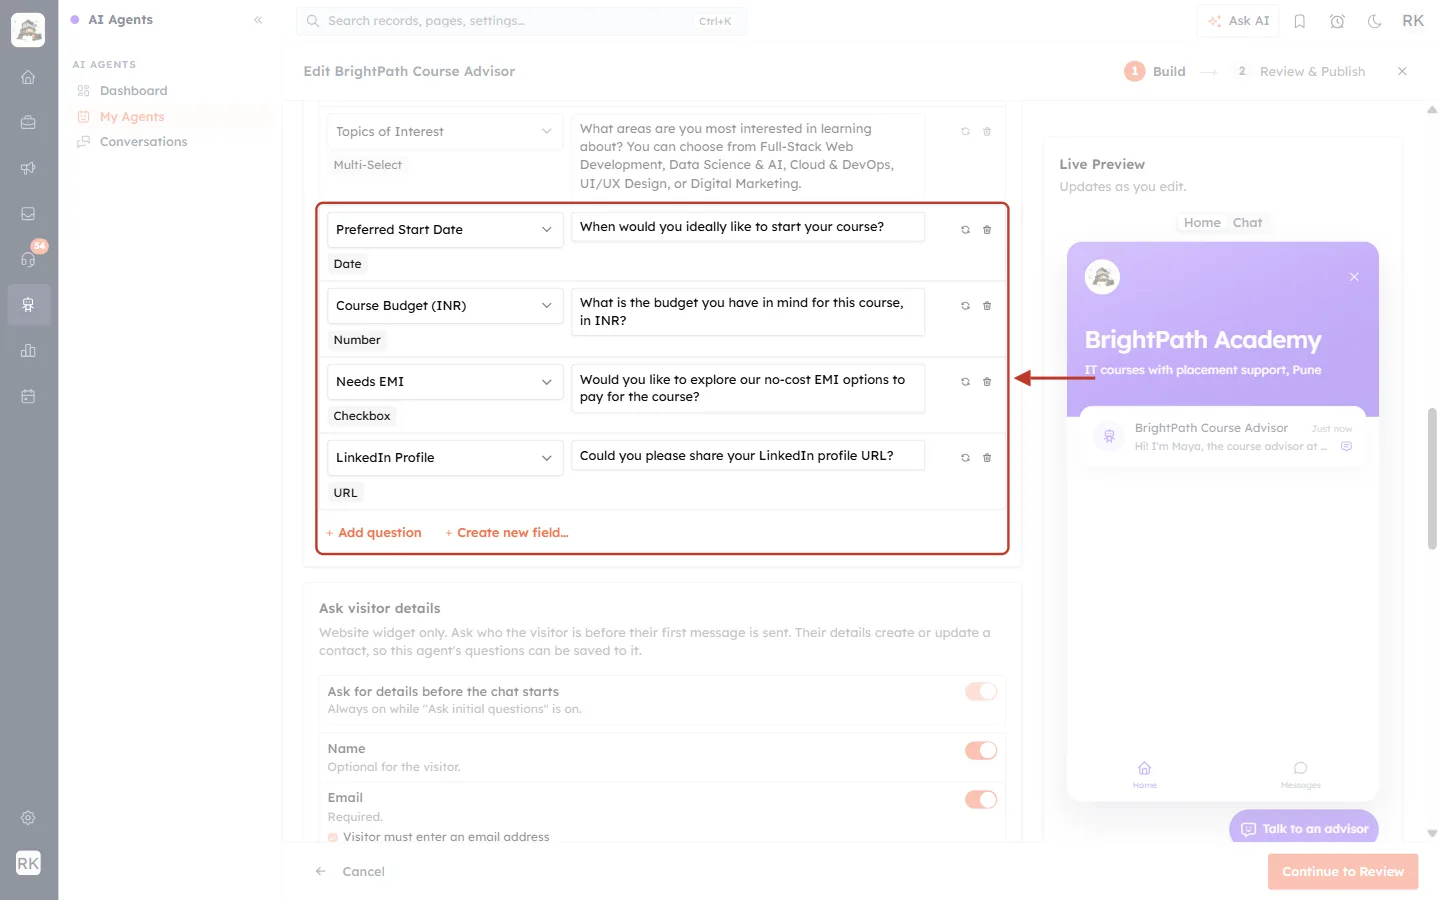Collapse the AI Agents sidebar panel
The height and width of the screenshot is (900, 1440).
(x=258, y=20)
